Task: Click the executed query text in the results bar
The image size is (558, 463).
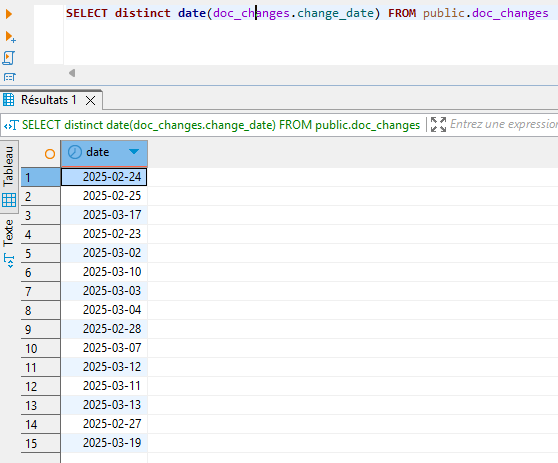Action: click(221, 125)
